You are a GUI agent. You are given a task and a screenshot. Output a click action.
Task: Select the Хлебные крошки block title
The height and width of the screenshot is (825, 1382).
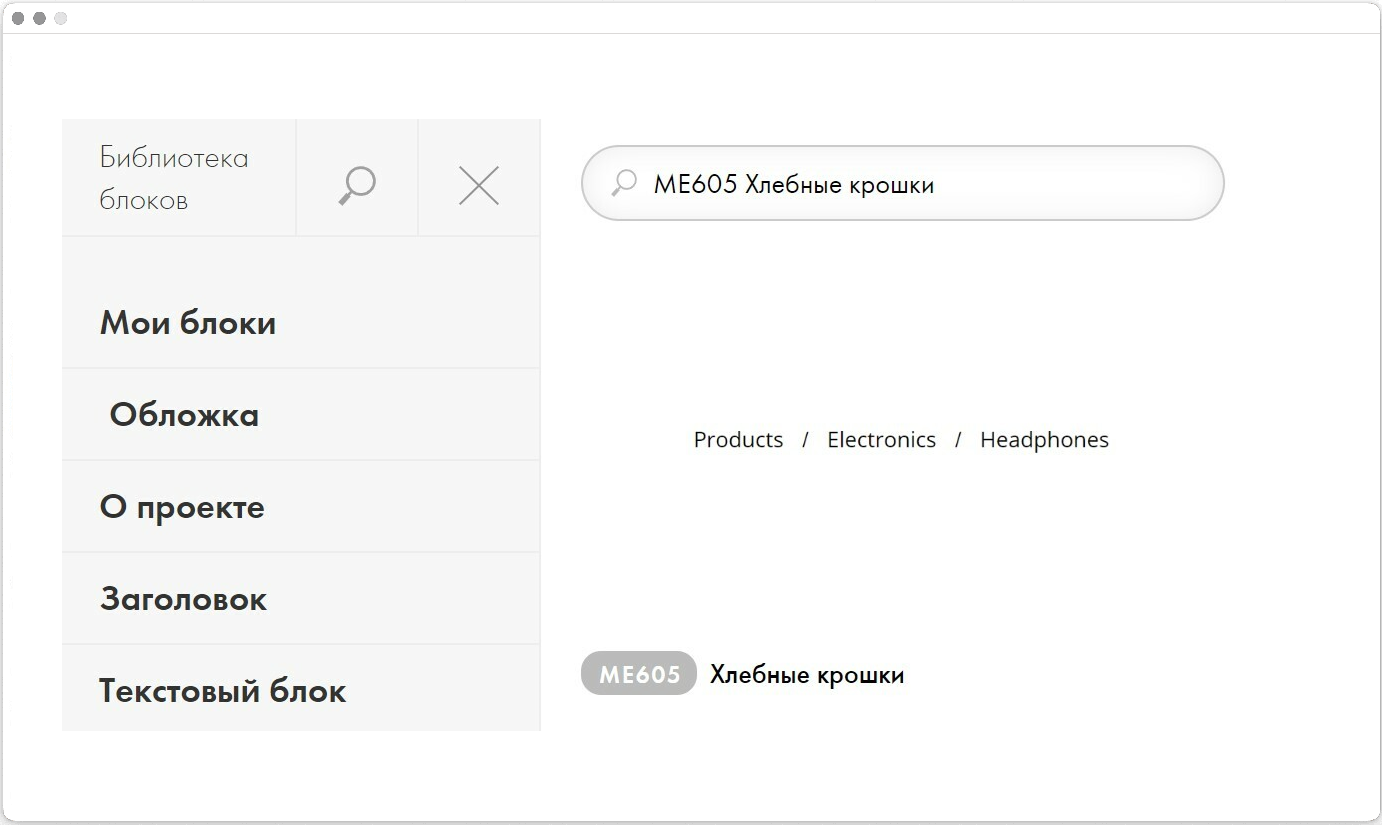[x=807, y=675]
